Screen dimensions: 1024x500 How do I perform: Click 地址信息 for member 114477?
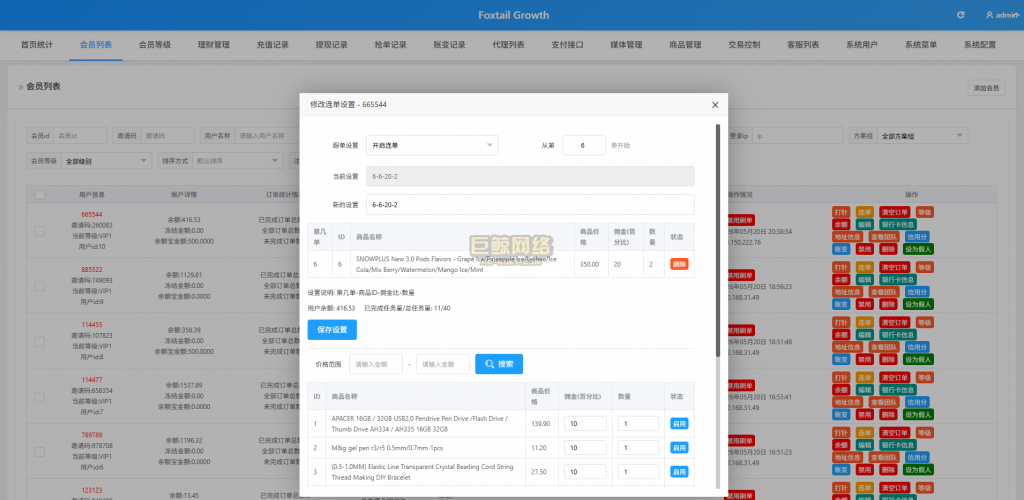coord(848,402)
